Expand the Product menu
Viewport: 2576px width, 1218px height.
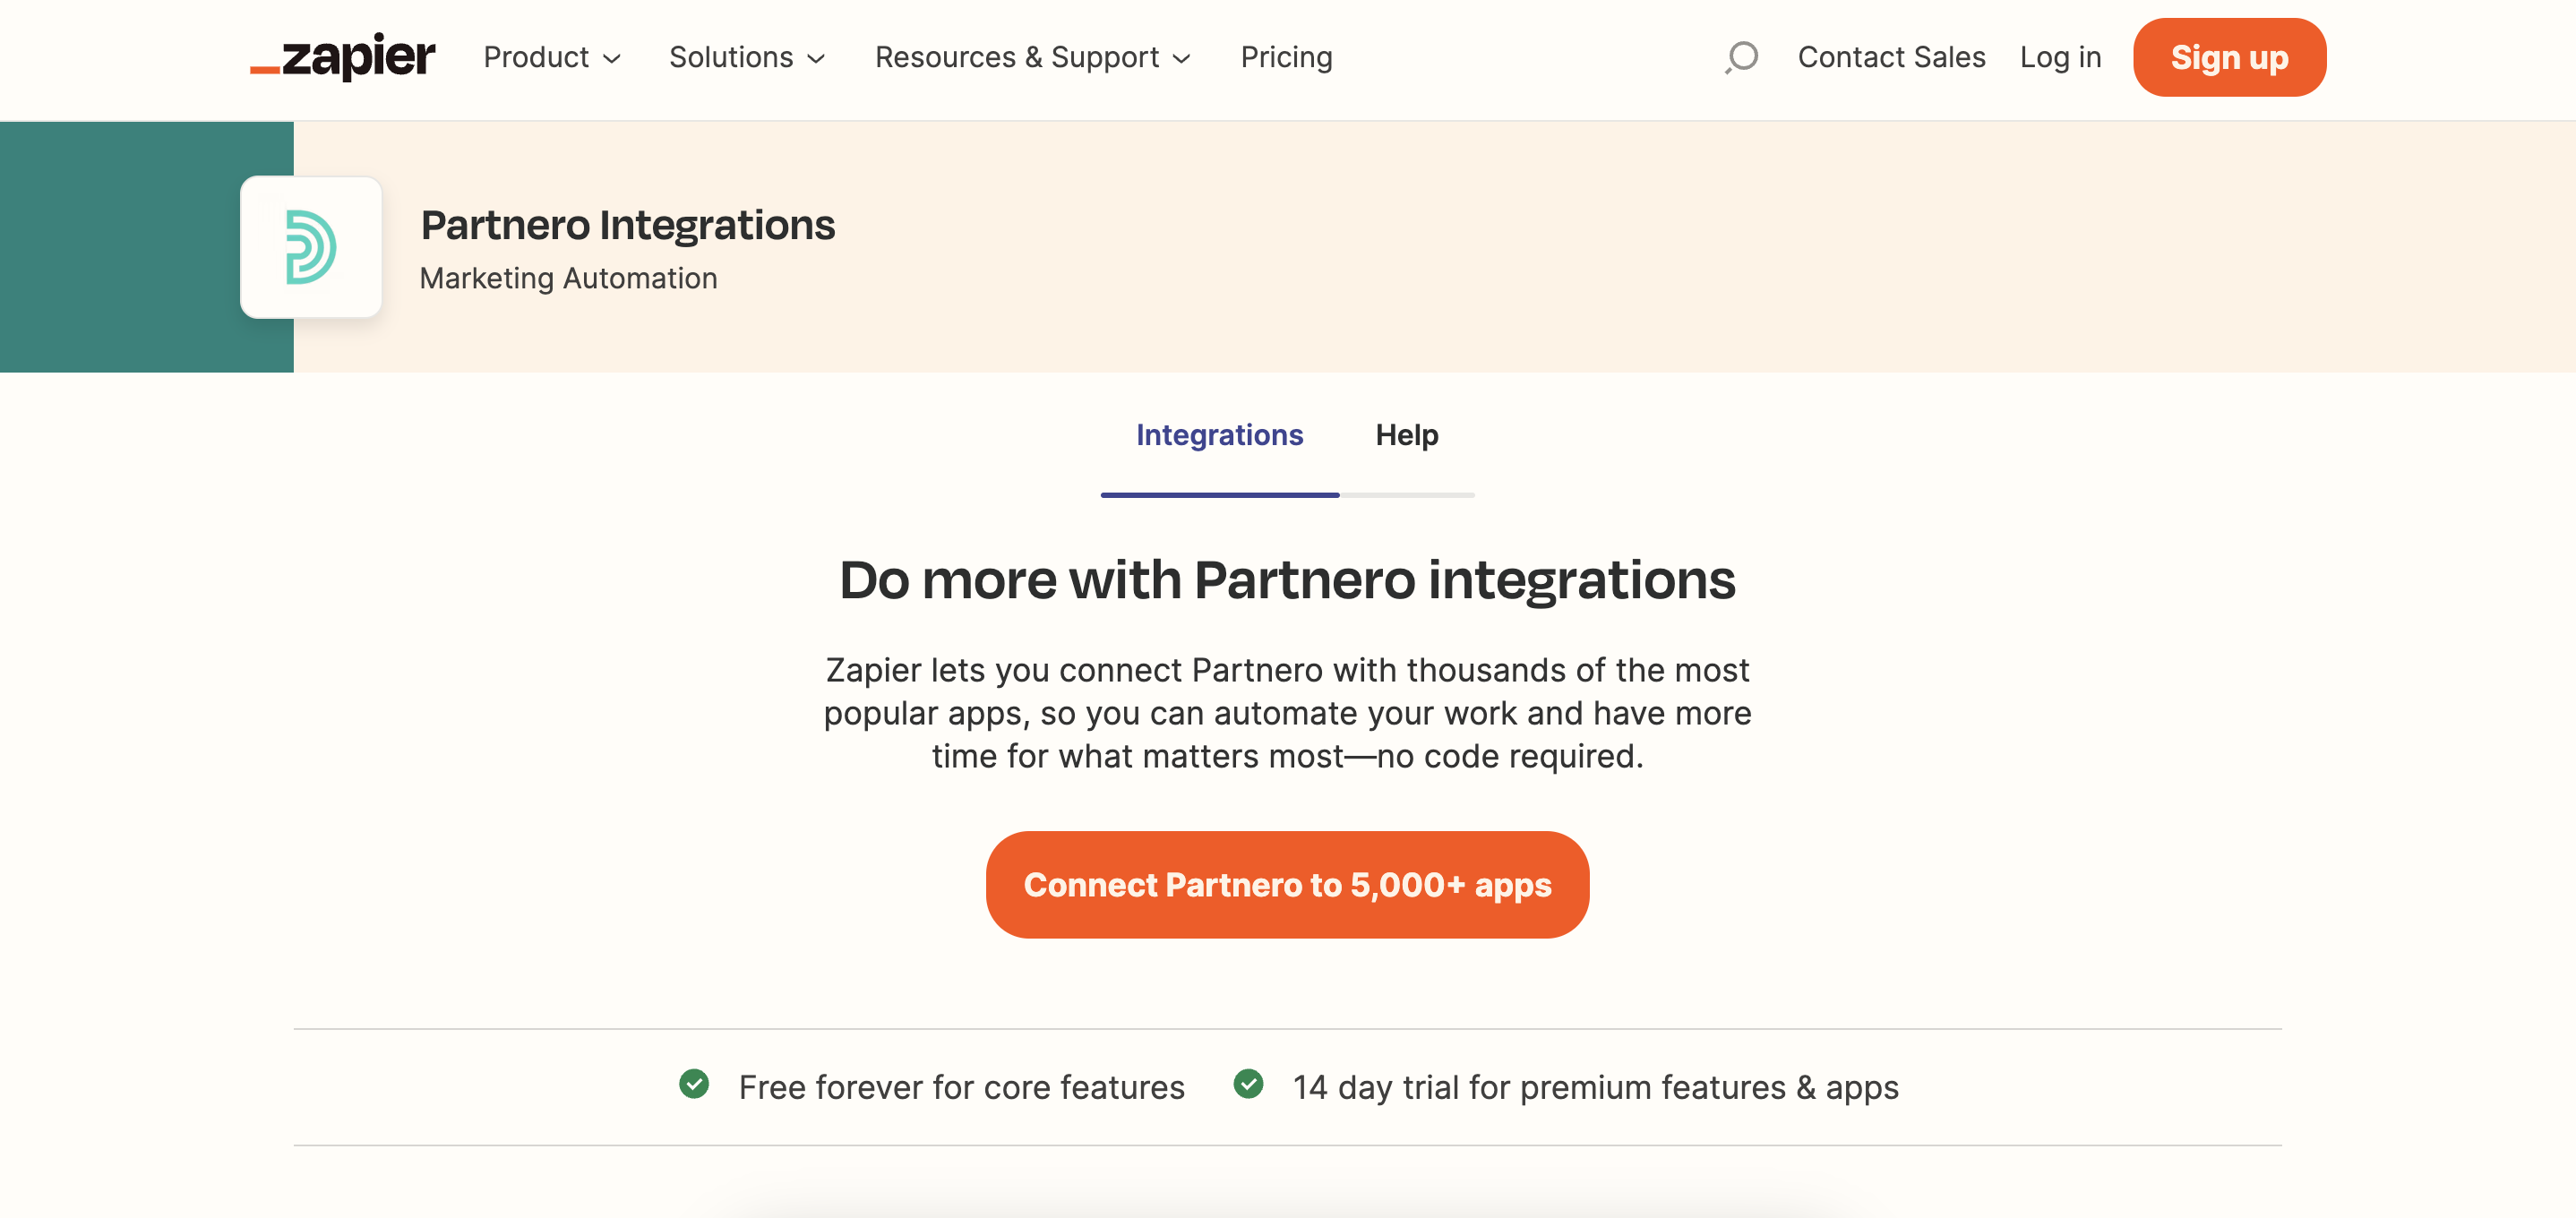click(552, 57)
